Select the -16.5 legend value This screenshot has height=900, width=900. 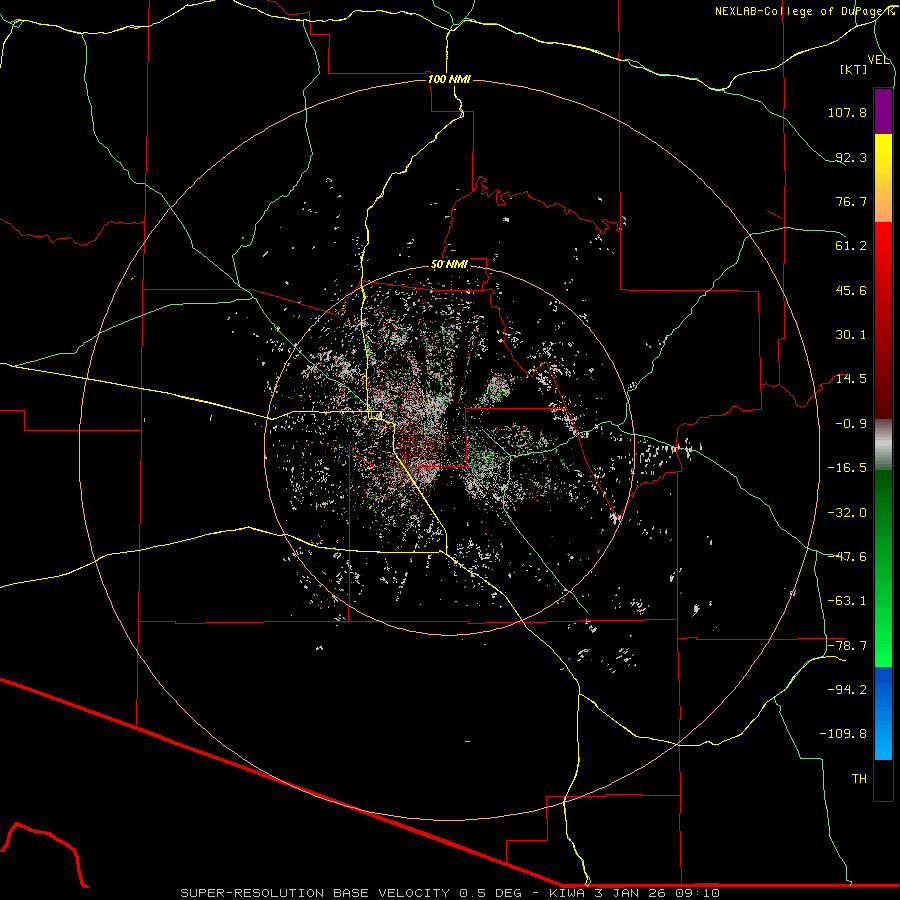pyautogui.click(x=847, y=468)
